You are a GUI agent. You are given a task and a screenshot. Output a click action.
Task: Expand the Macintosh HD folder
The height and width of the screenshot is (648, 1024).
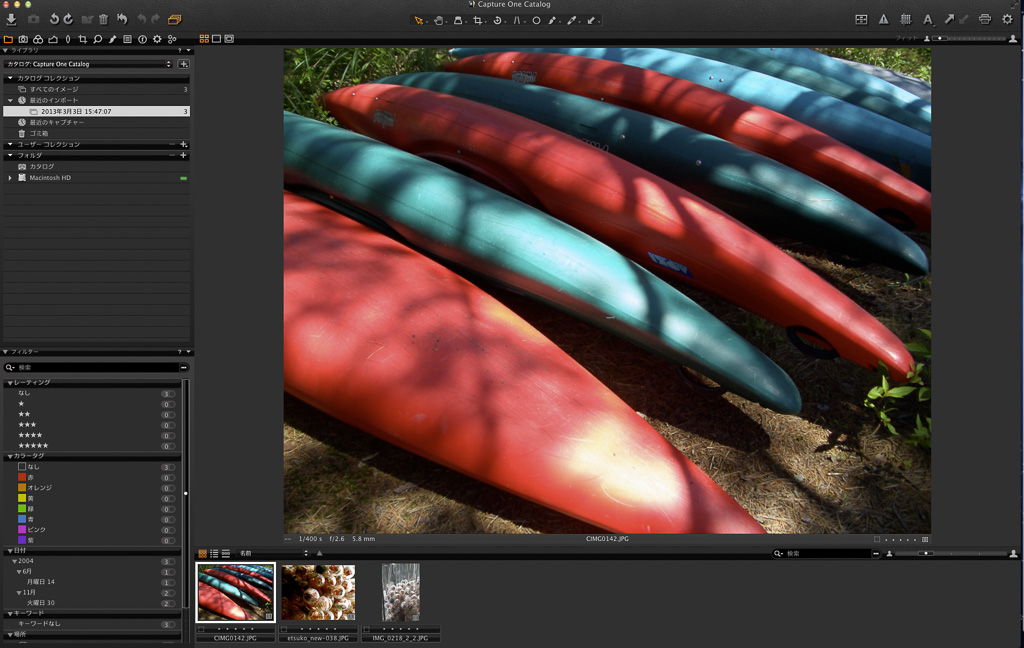pyautogui.click(x=10, y=178)
